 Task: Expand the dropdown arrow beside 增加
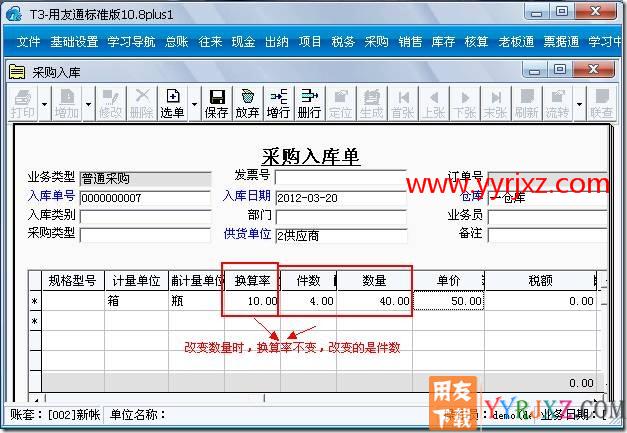tap(88, 103)
